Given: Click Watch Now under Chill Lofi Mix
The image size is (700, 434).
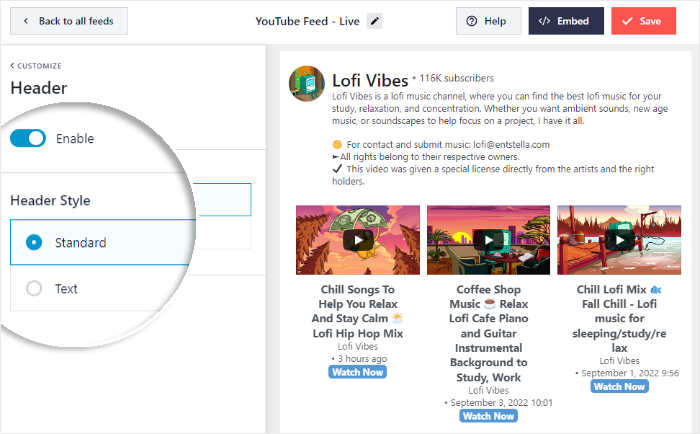Looking at the screenshot, I should pos(619,386).
